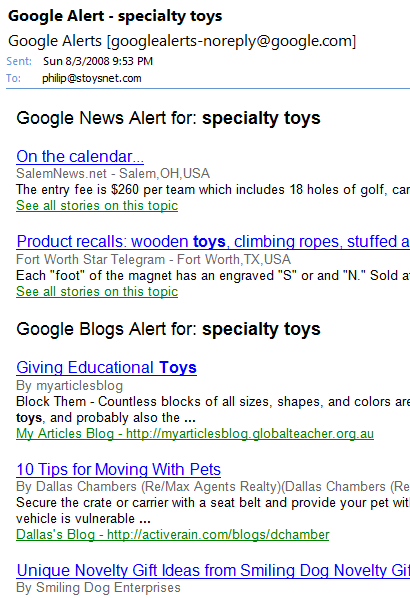Click 'By myarticlesblog' author text
Screen dimensions: 410x598
[69, 386]
